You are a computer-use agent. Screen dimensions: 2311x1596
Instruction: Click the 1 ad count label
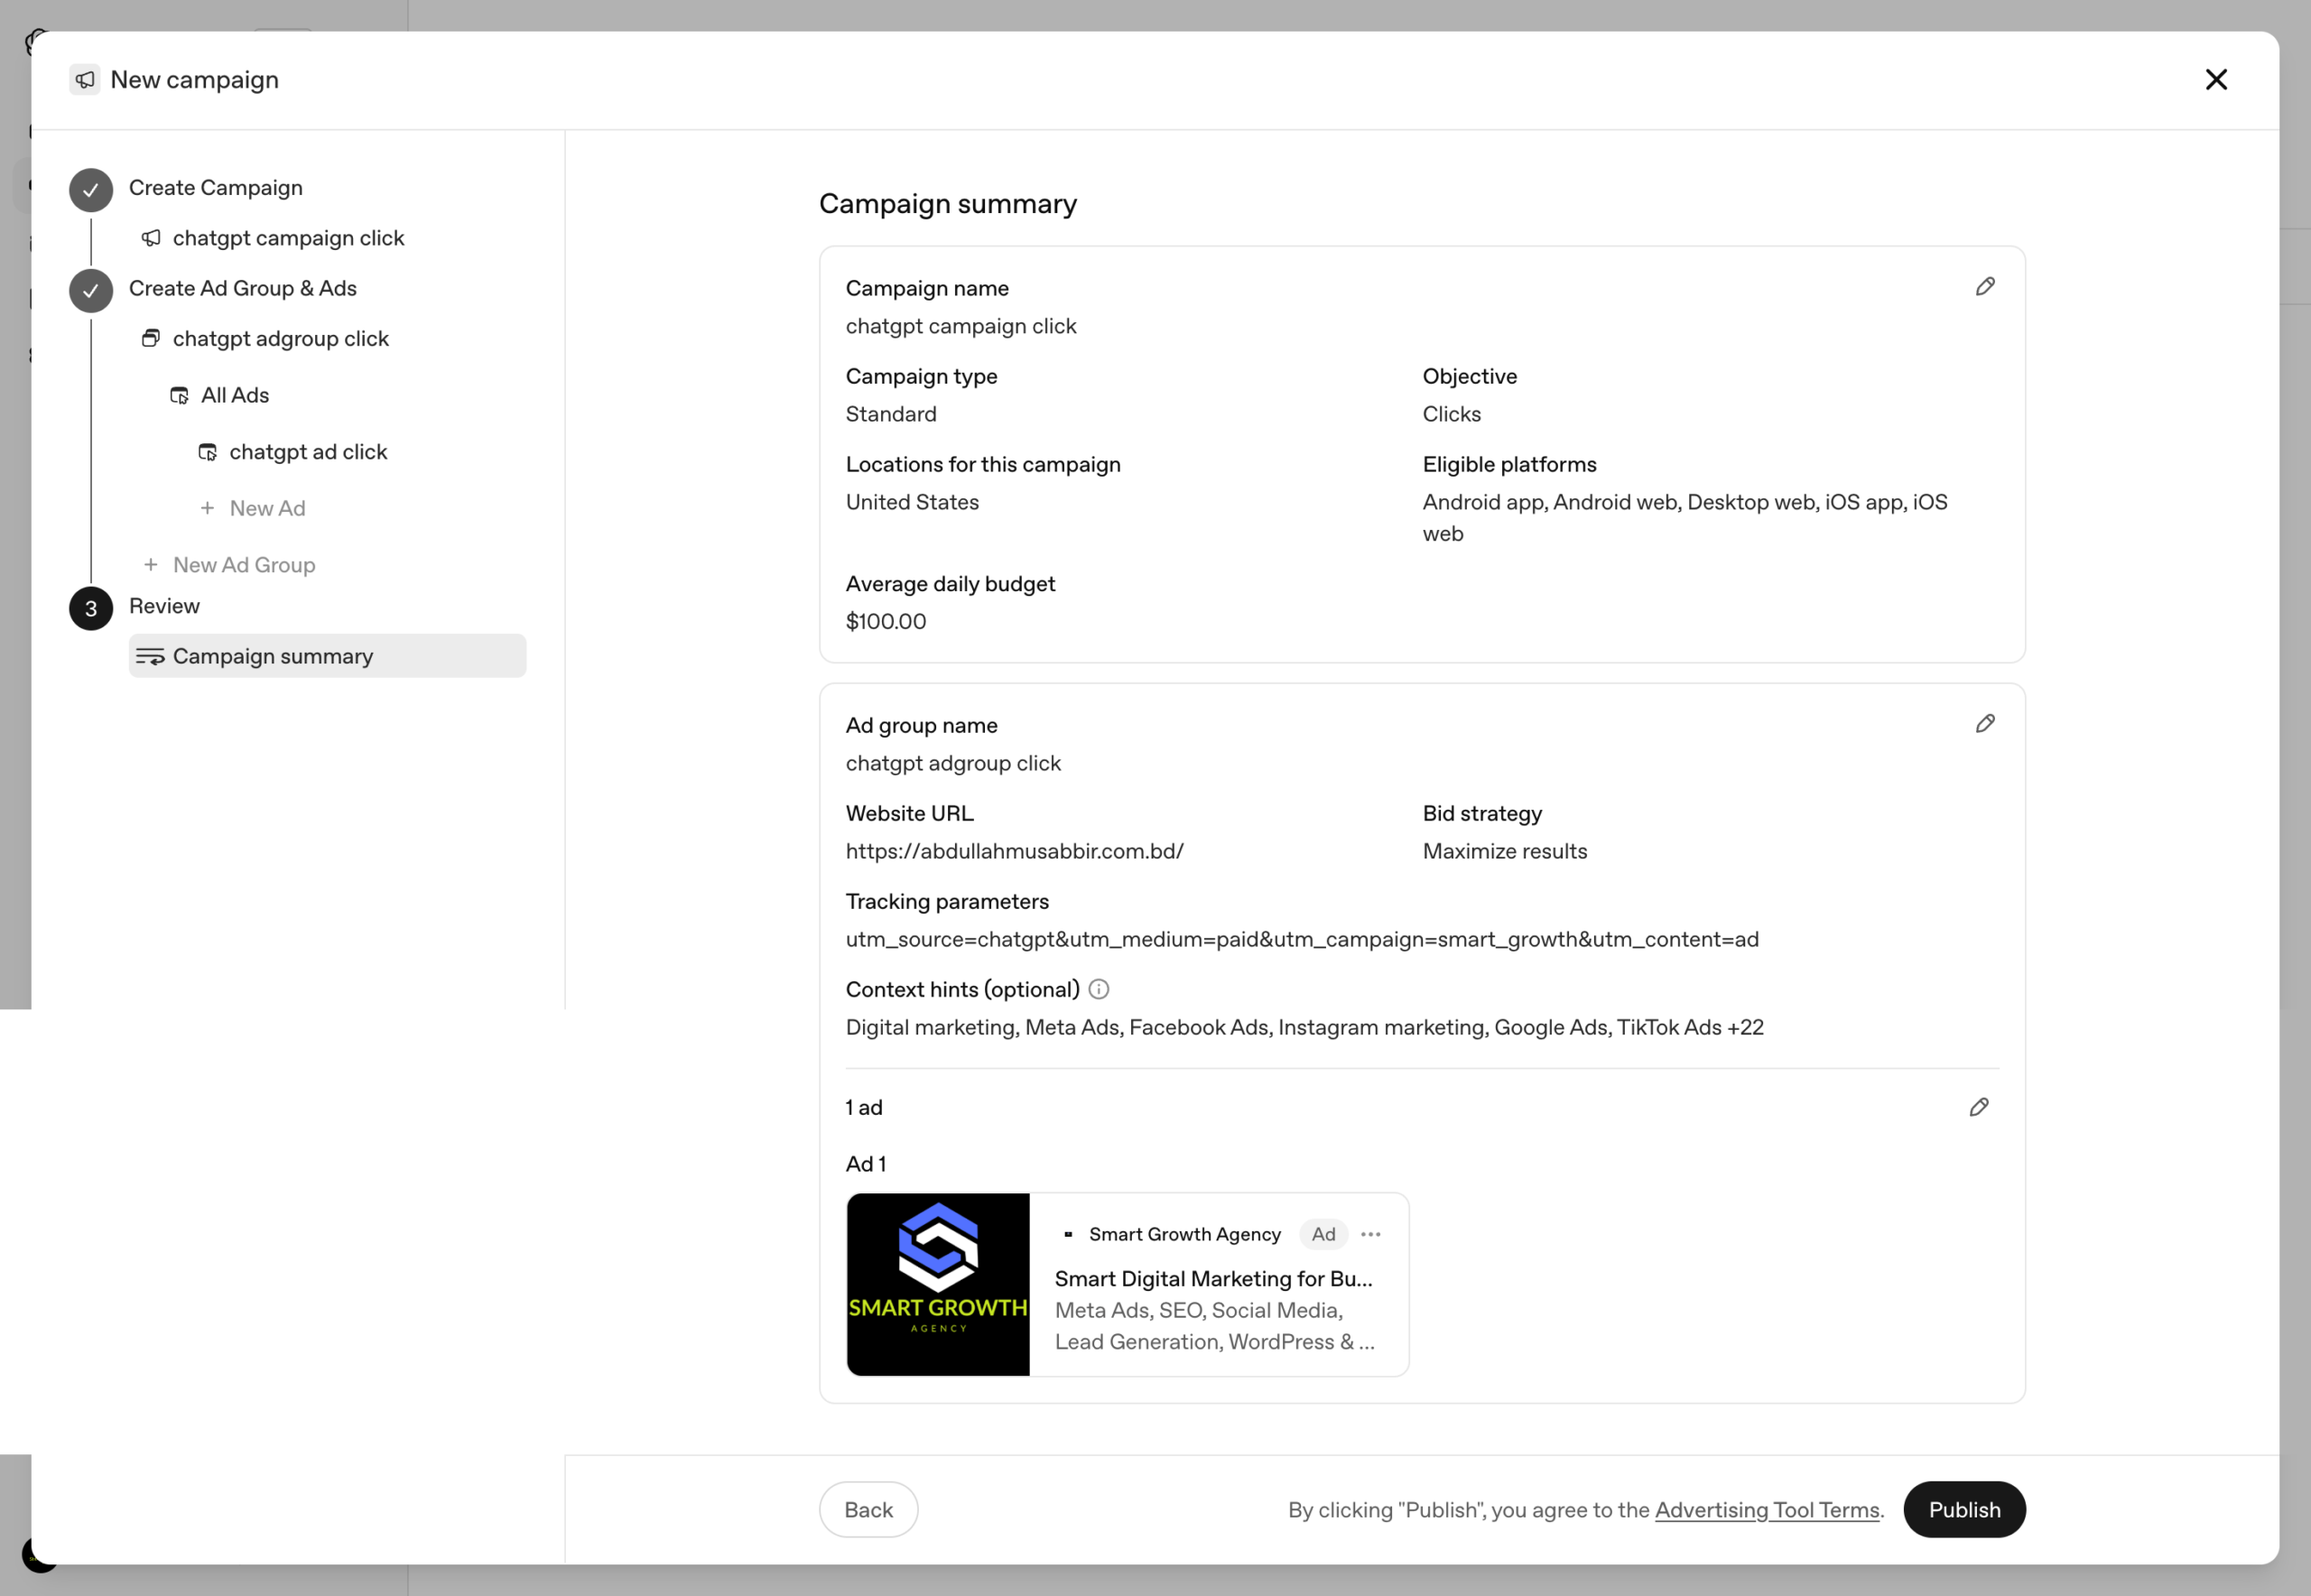click(x=864, y=1107)
